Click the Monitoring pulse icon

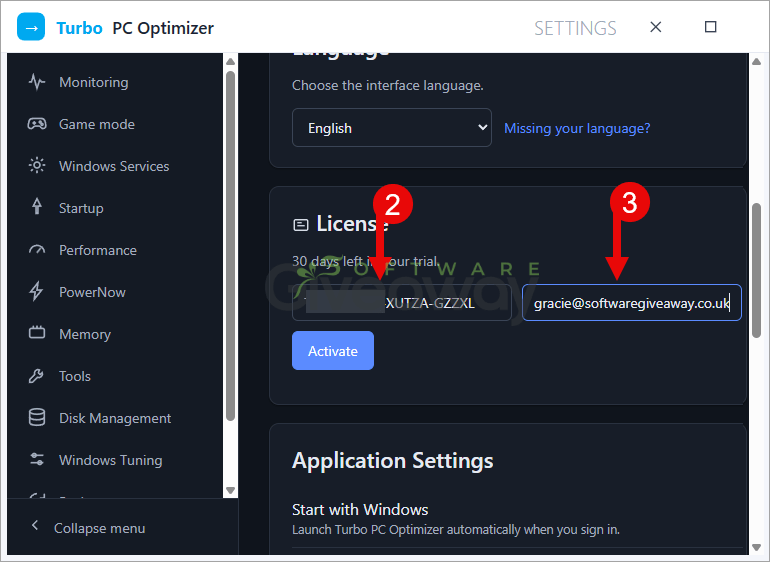[37, 82]
